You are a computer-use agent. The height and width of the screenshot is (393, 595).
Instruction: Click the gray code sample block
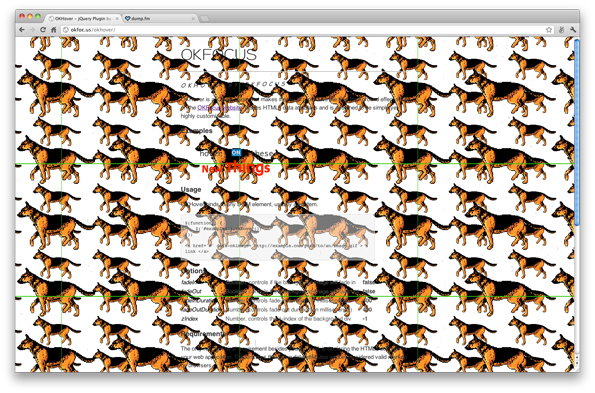[278, 237]
